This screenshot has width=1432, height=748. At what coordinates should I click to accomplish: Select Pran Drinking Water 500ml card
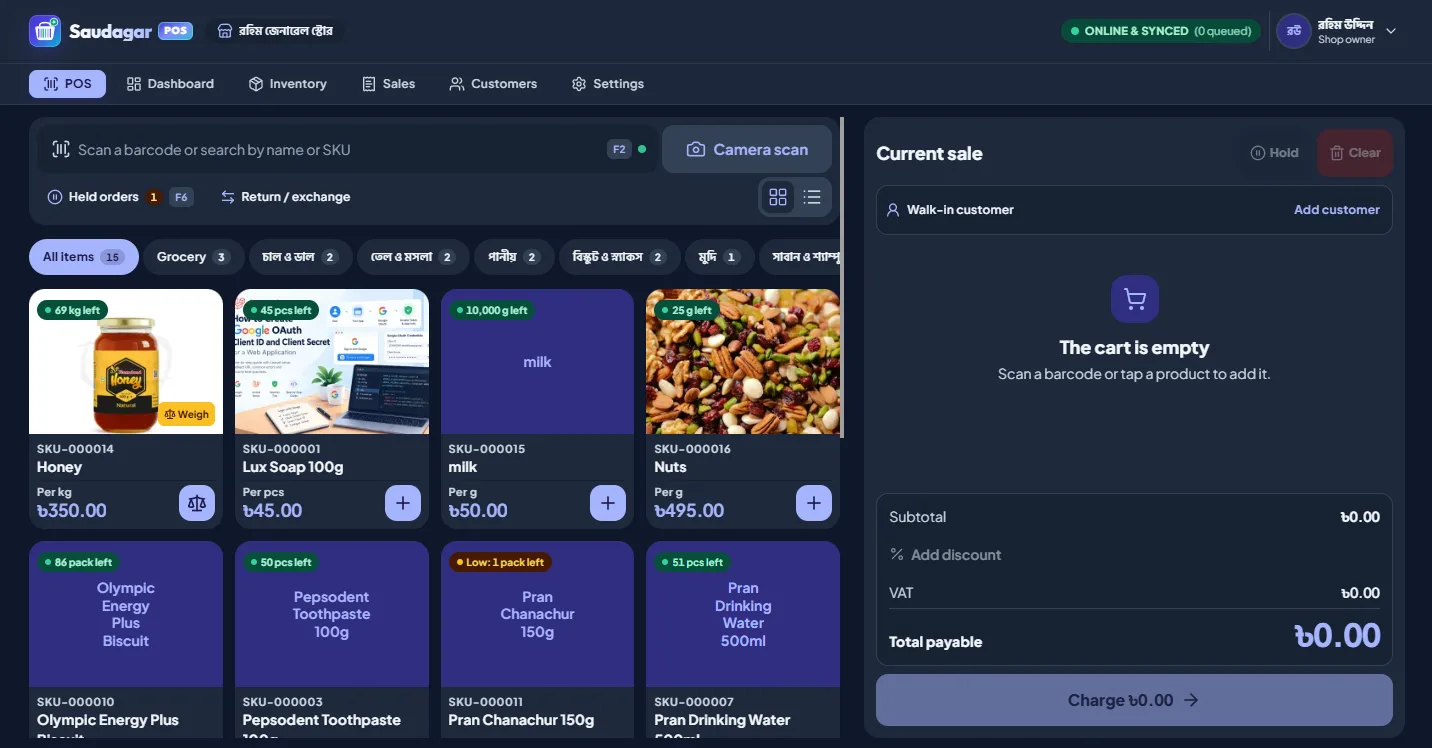pyautogui.click(x=743, y=640)
